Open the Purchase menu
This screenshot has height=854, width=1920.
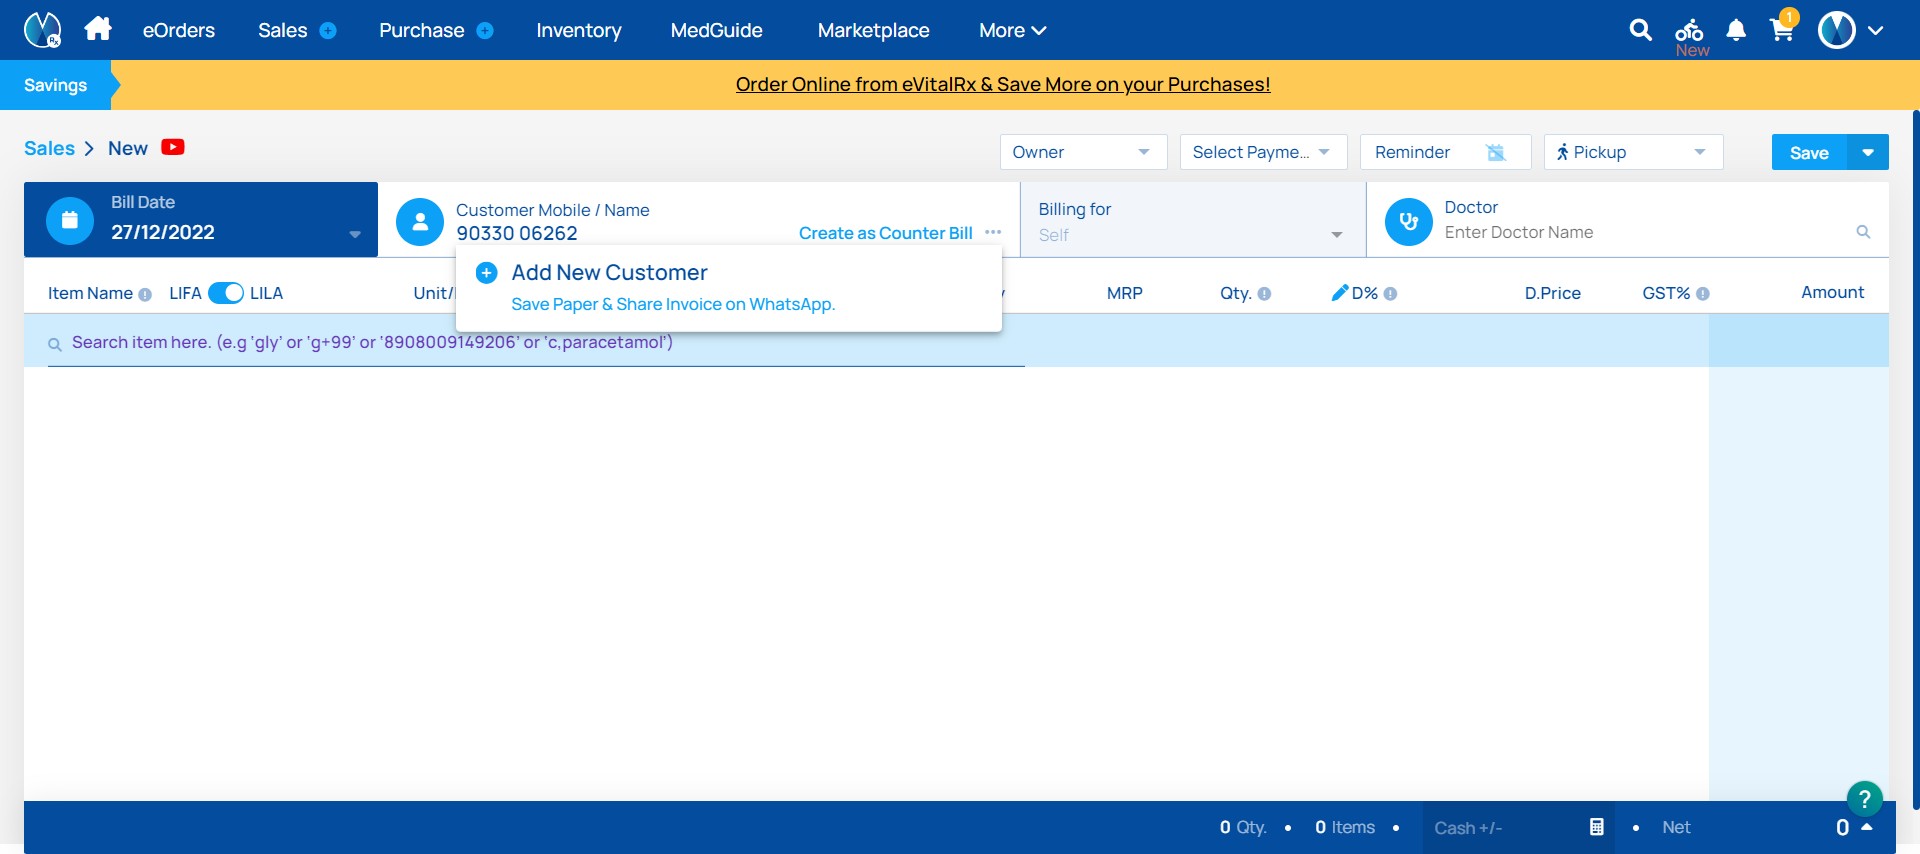pos(422,30)
